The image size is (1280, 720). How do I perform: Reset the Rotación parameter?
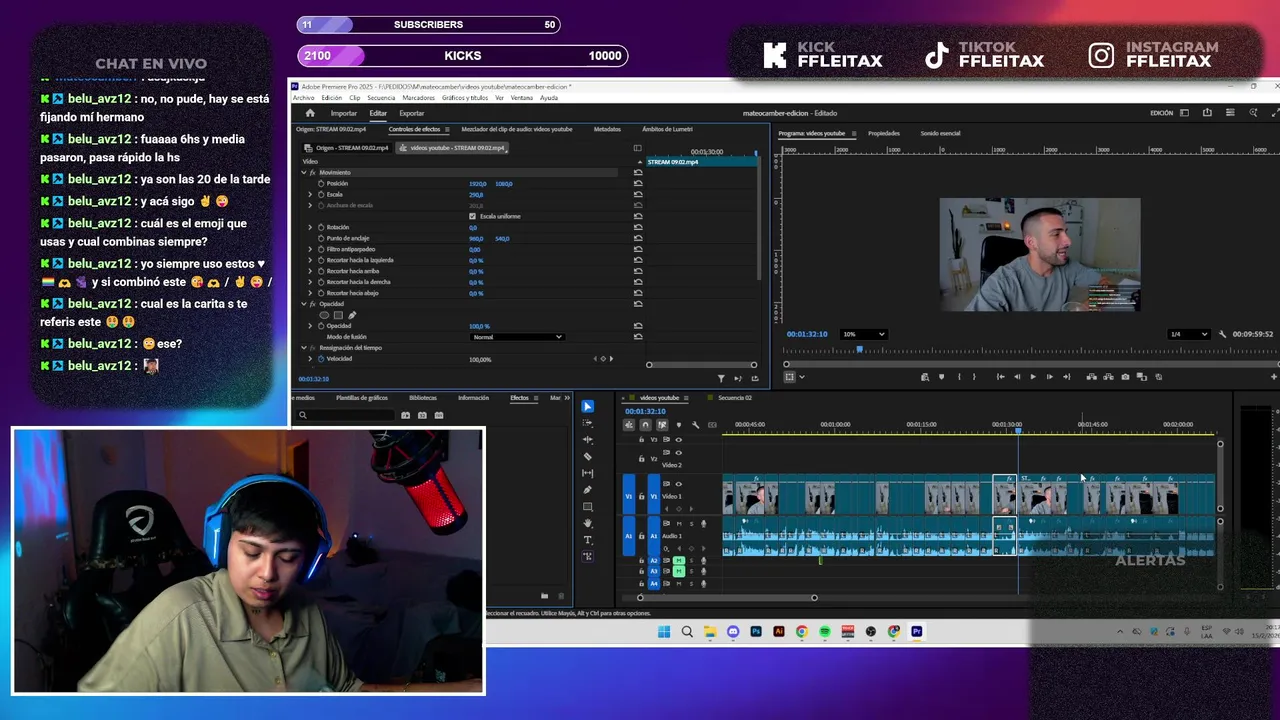[638, 227]
